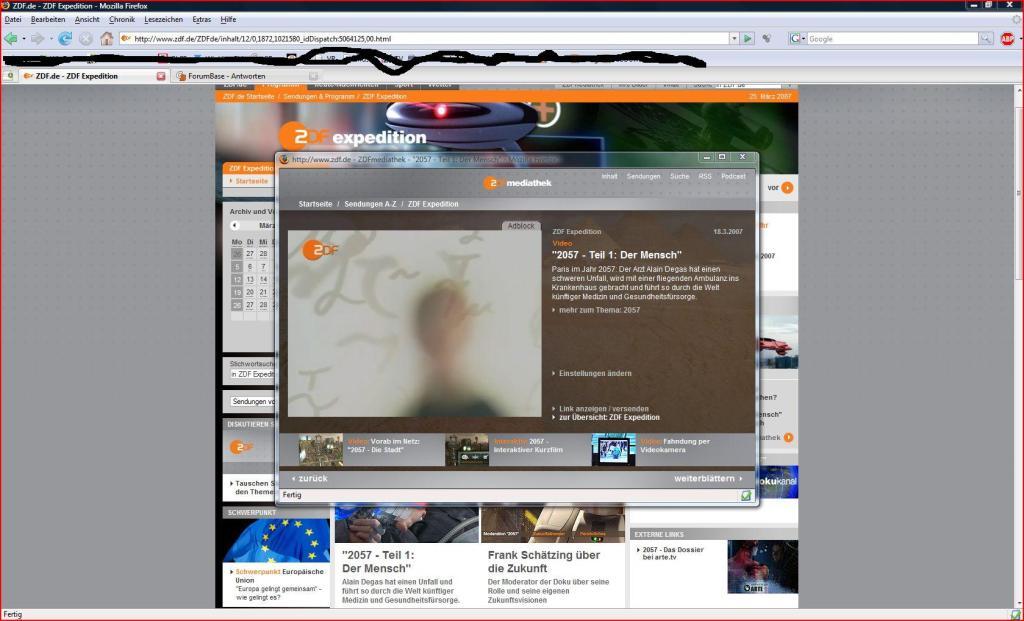Open the Chronik menu

click(121, 20)
